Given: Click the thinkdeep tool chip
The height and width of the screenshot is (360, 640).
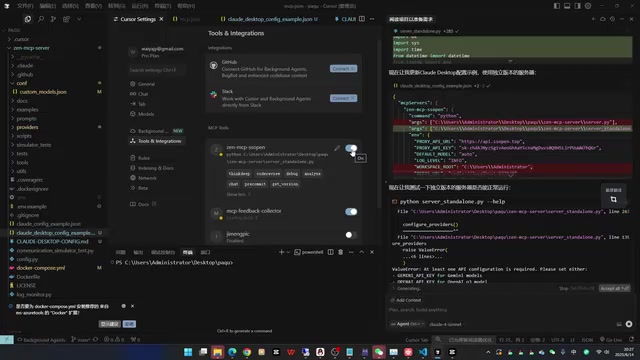Looking at the screenshot, I should 239,173.
